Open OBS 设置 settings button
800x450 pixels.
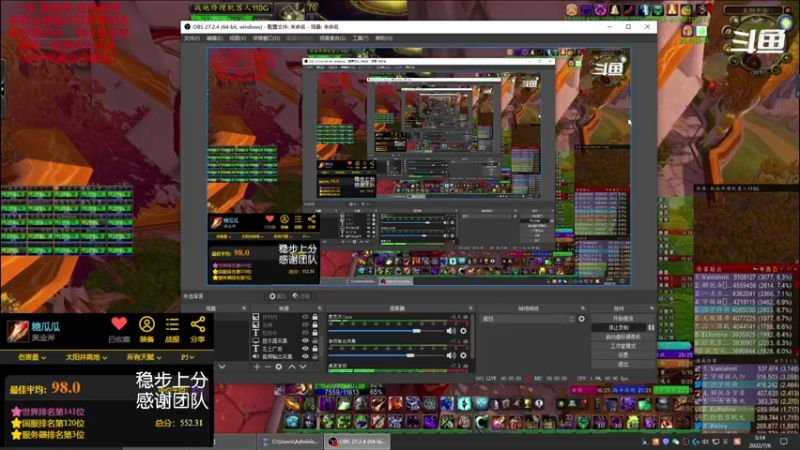click(623, 355)
